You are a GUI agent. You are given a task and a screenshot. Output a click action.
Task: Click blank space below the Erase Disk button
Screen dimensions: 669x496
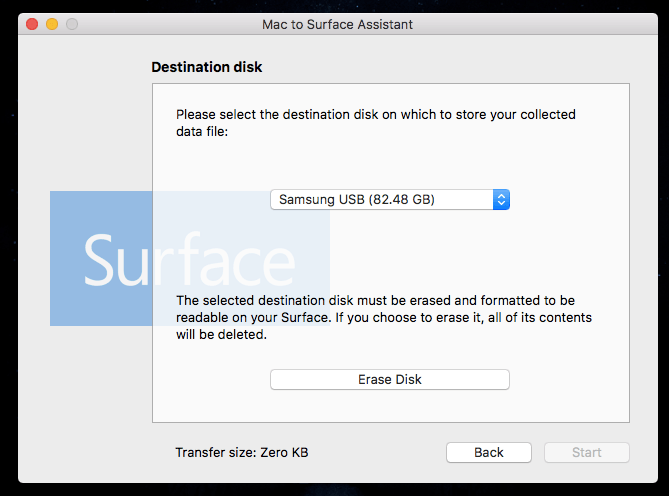(x=390, y=406)
